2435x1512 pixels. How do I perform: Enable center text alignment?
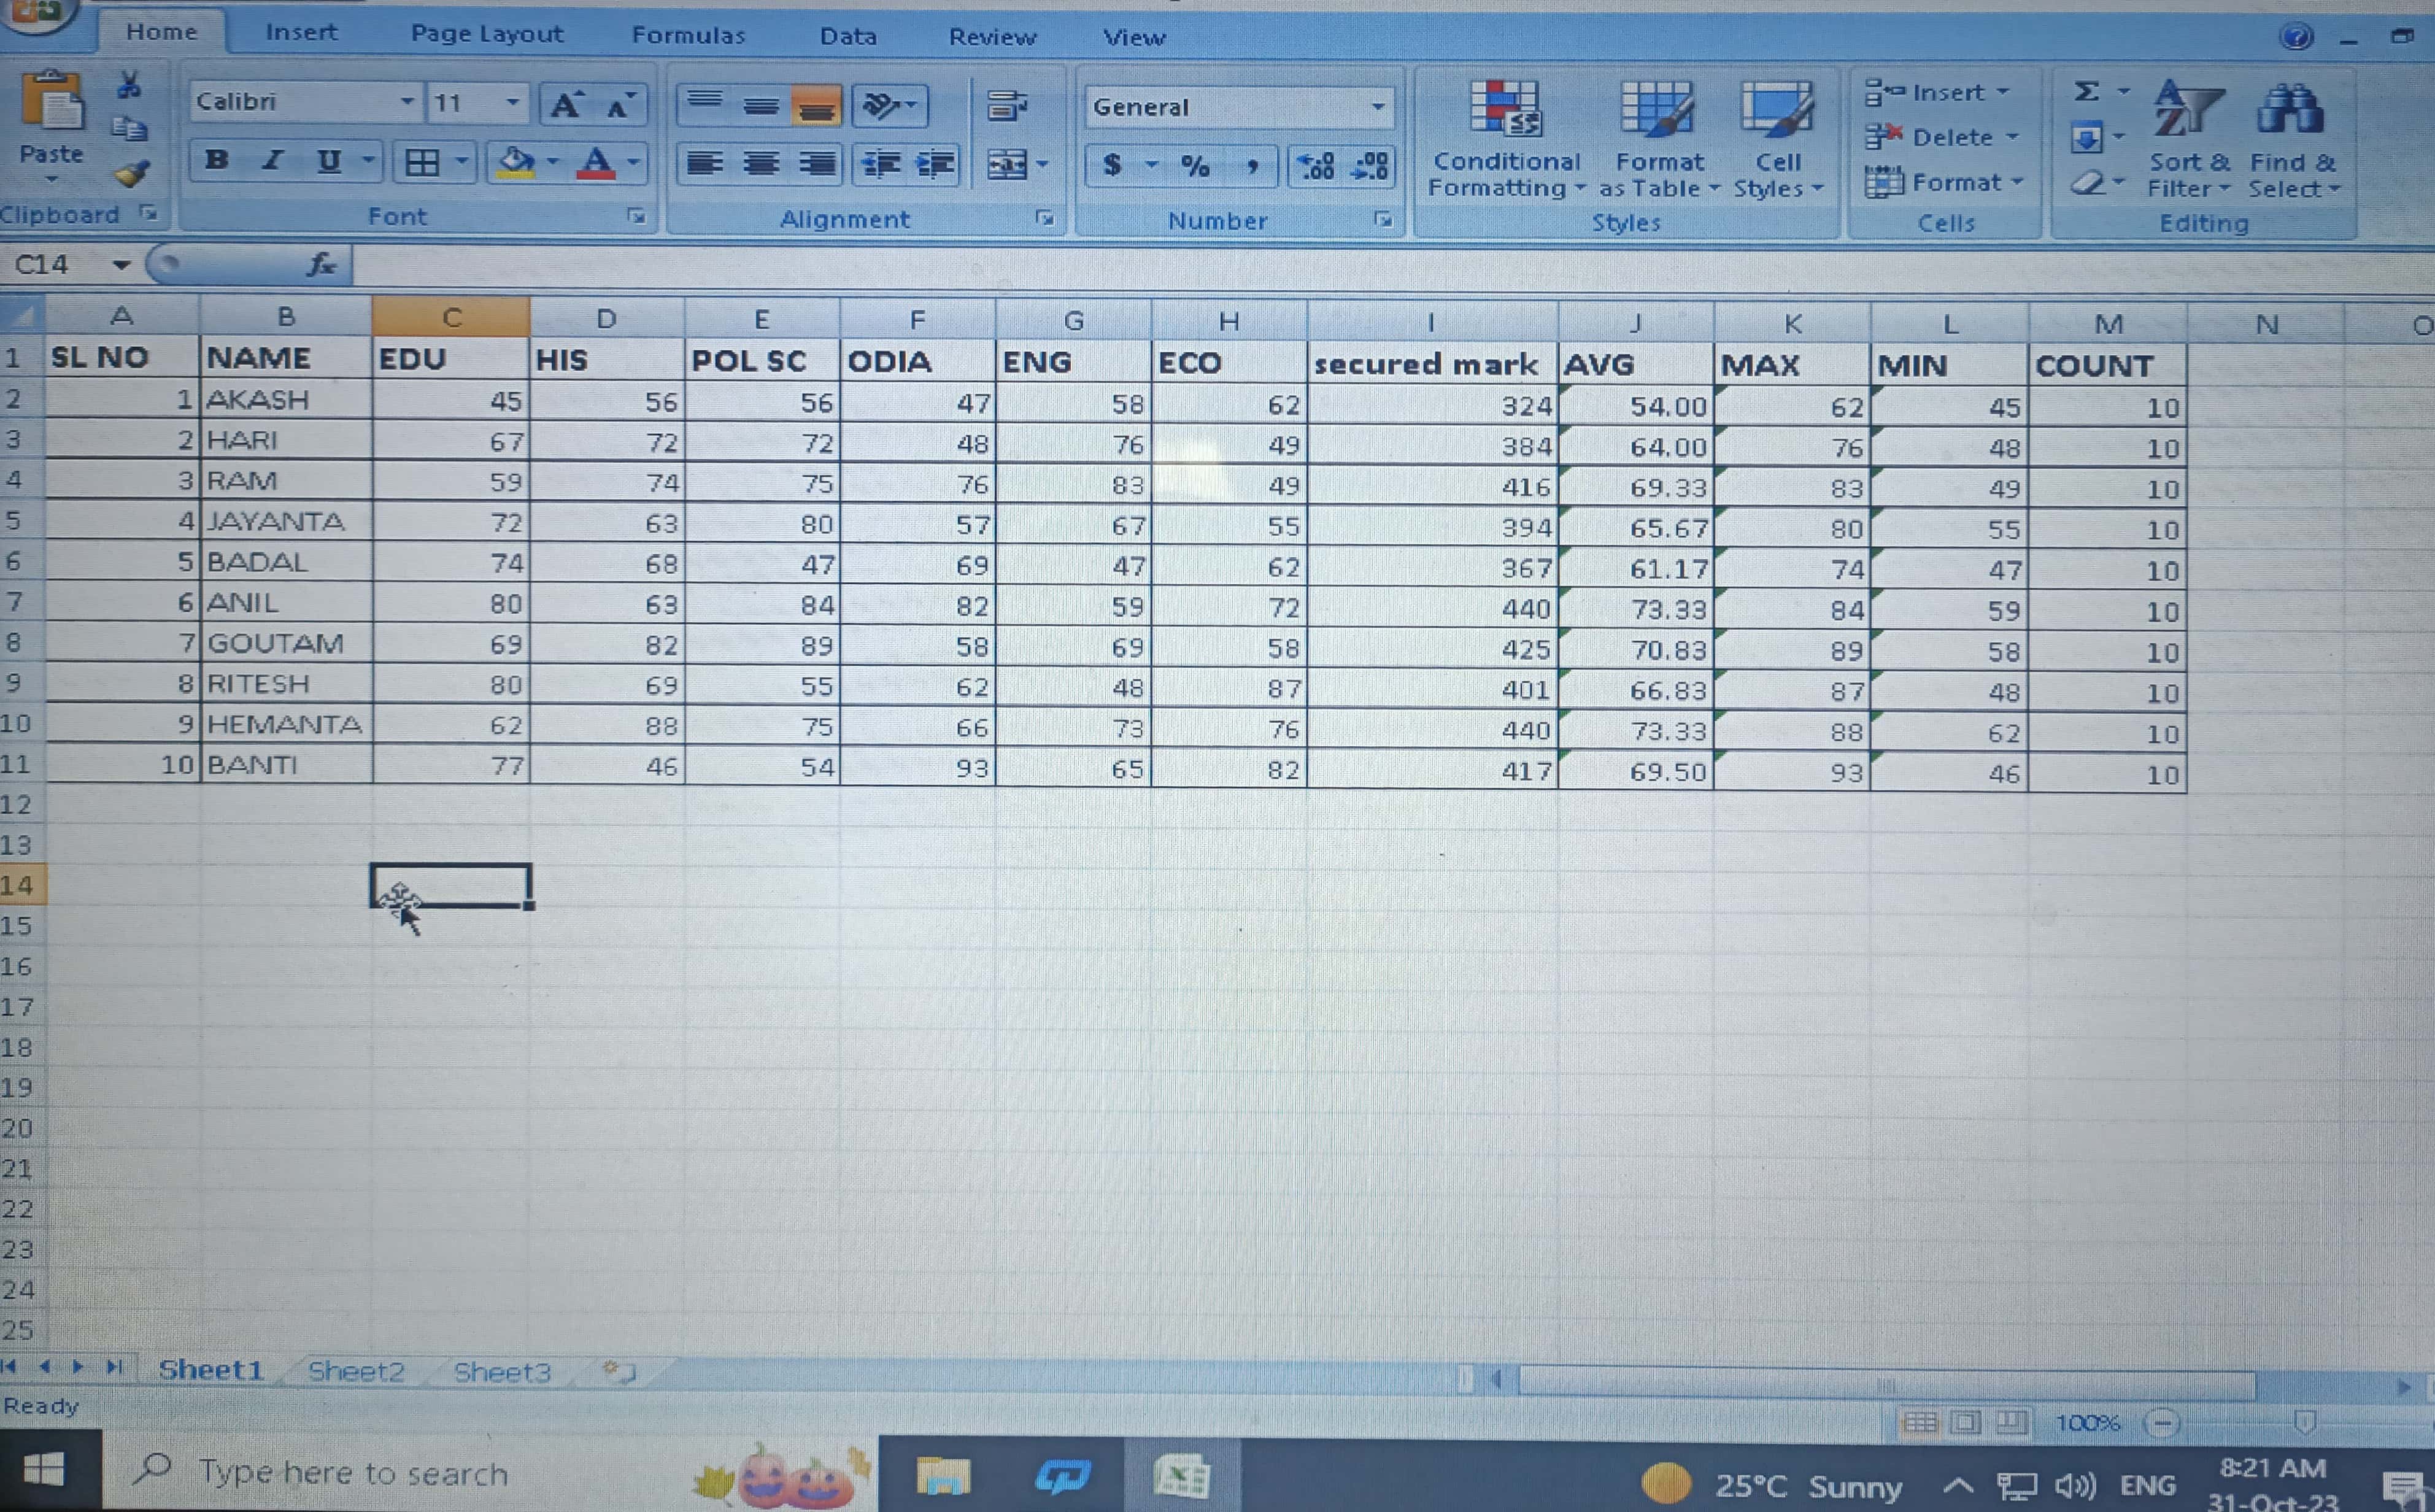pos(761,165)
